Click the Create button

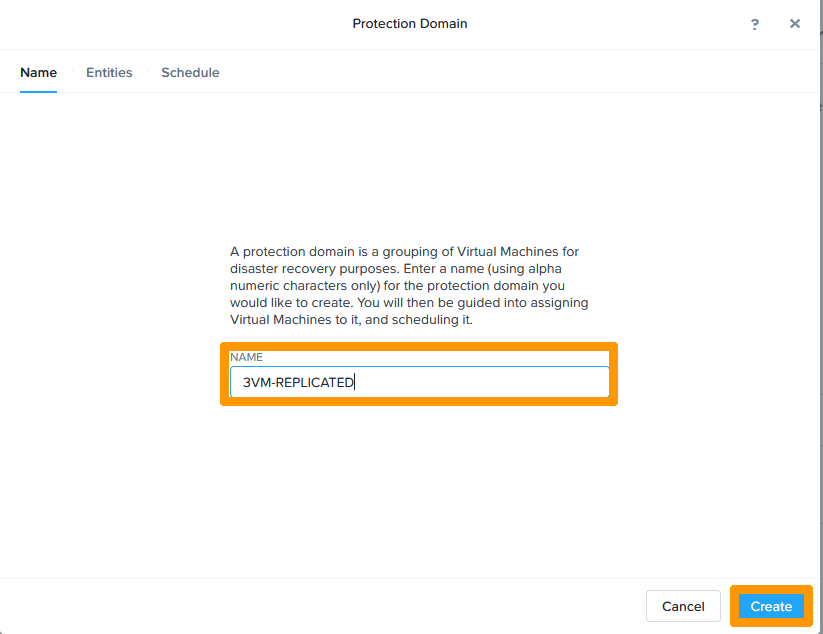coord(771,606)
